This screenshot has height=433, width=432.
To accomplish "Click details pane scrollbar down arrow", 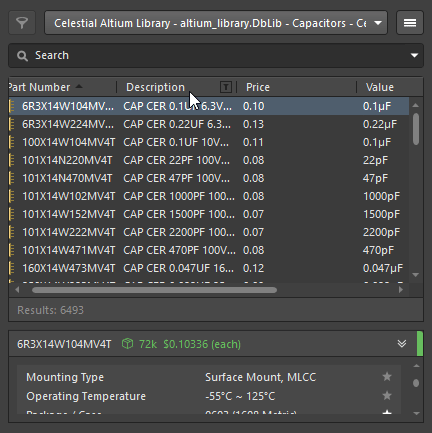I will (416, 413).
